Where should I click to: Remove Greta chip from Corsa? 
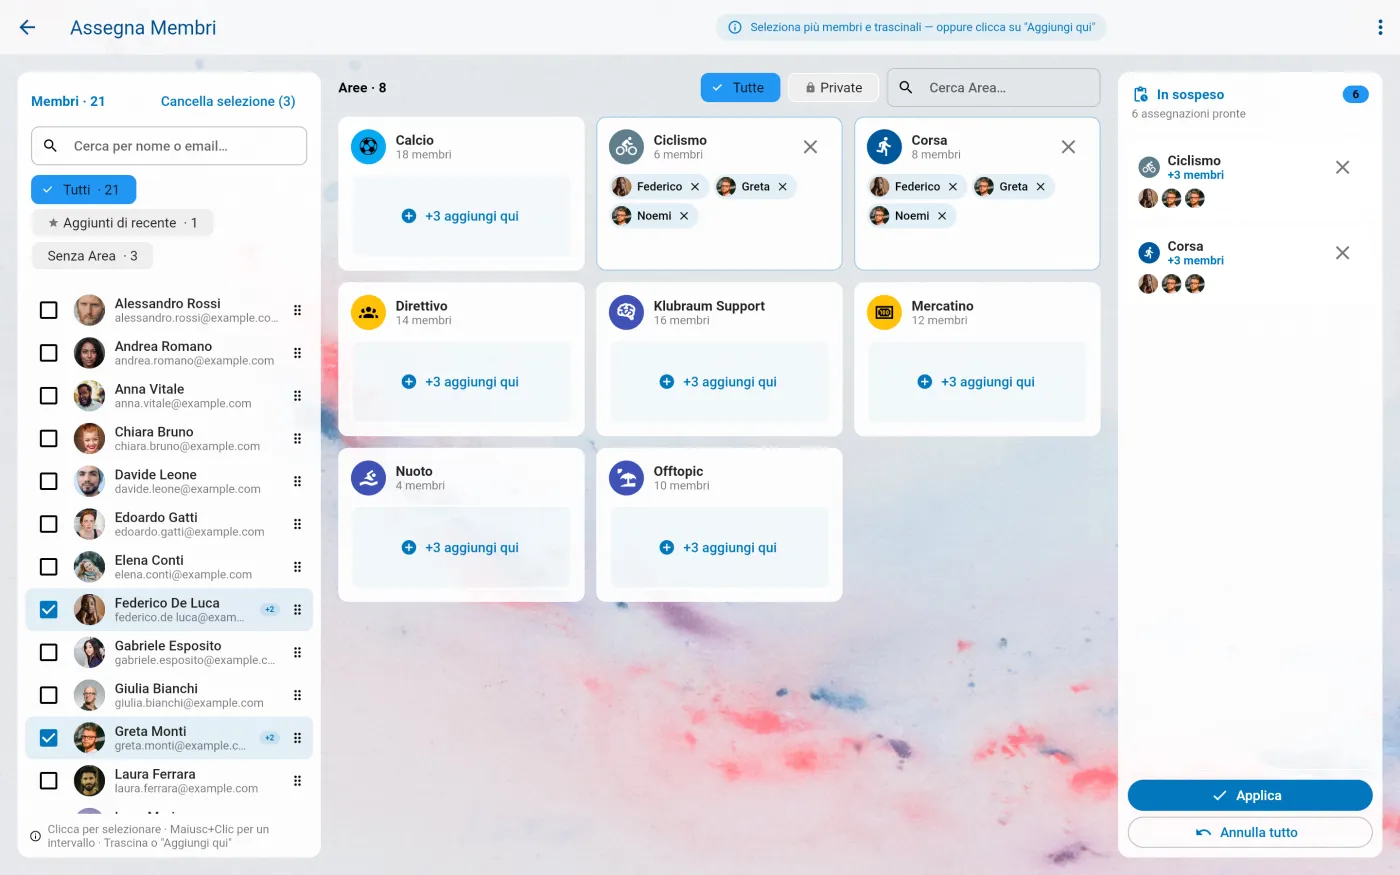1040,187
